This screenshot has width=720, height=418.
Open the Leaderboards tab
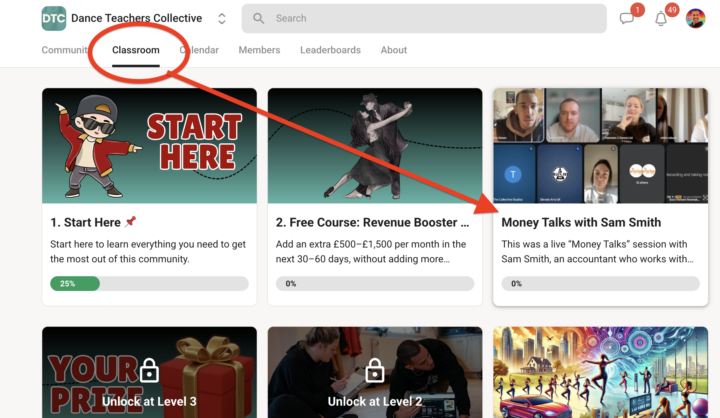(x=331, y=50)
